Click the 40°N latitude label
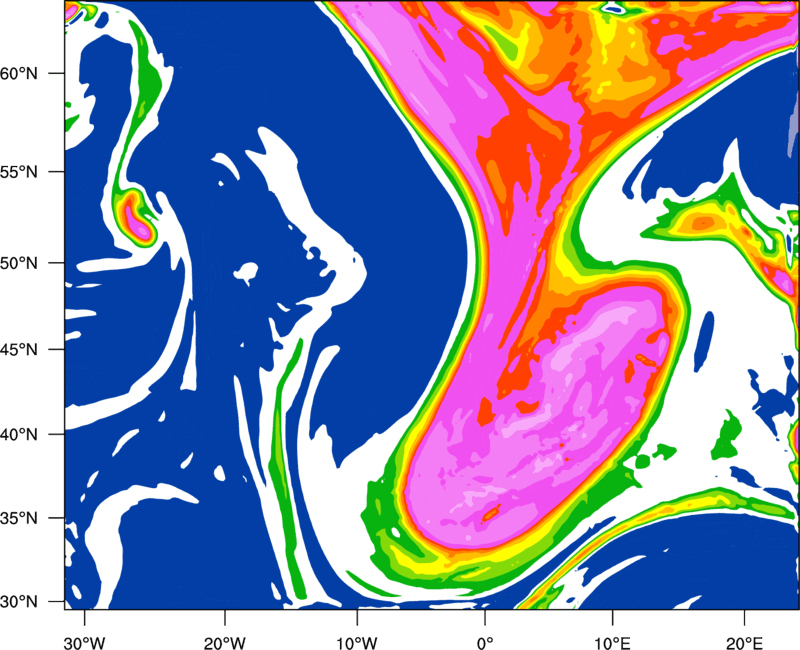The width and height of the screenshot is (800, 650). tap(19, 435)
